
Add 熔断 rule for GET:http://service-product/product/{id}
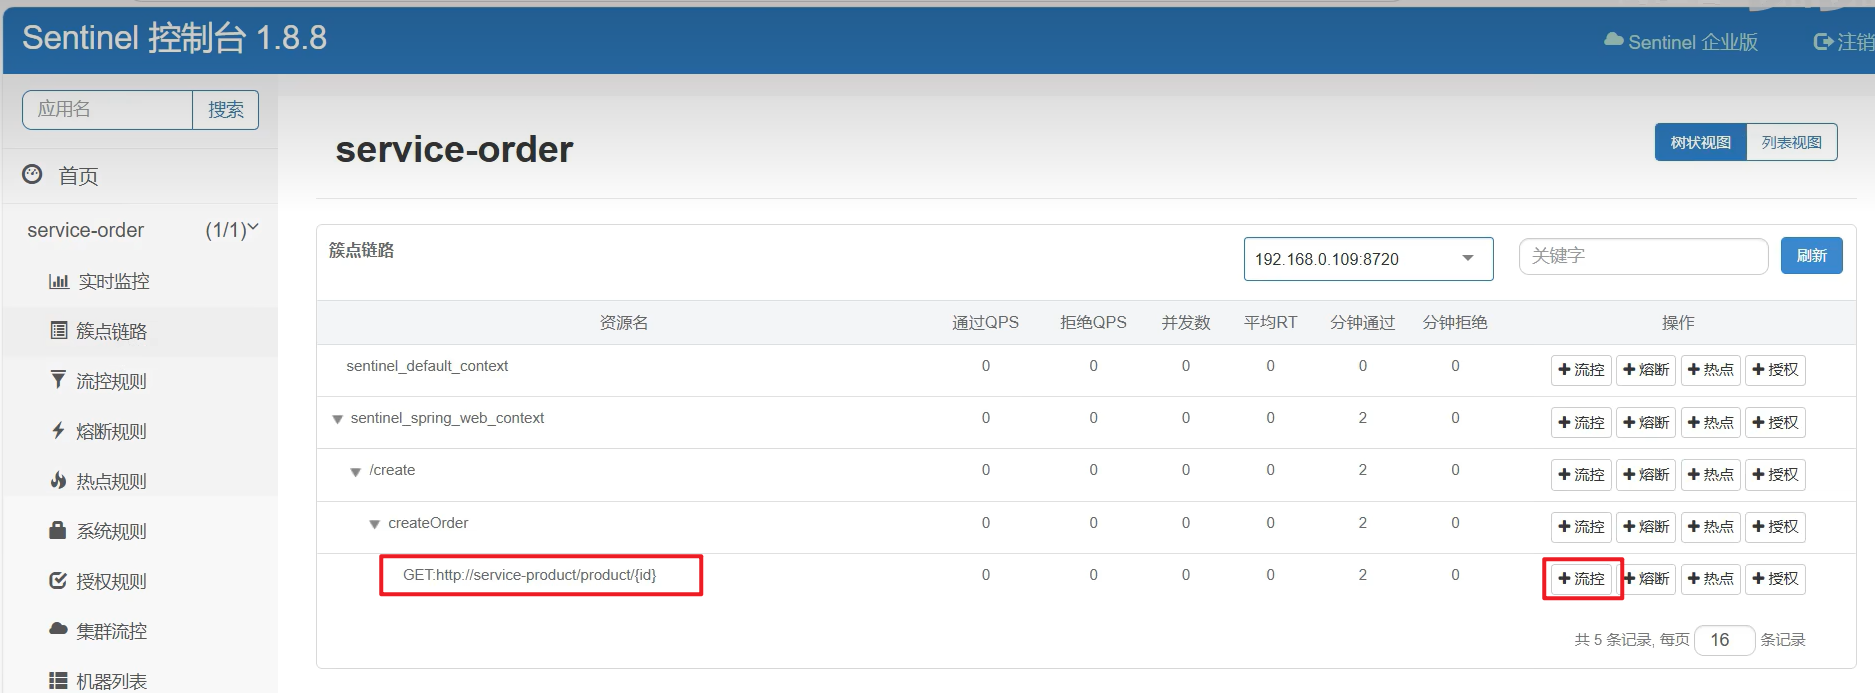(1646, 579)
